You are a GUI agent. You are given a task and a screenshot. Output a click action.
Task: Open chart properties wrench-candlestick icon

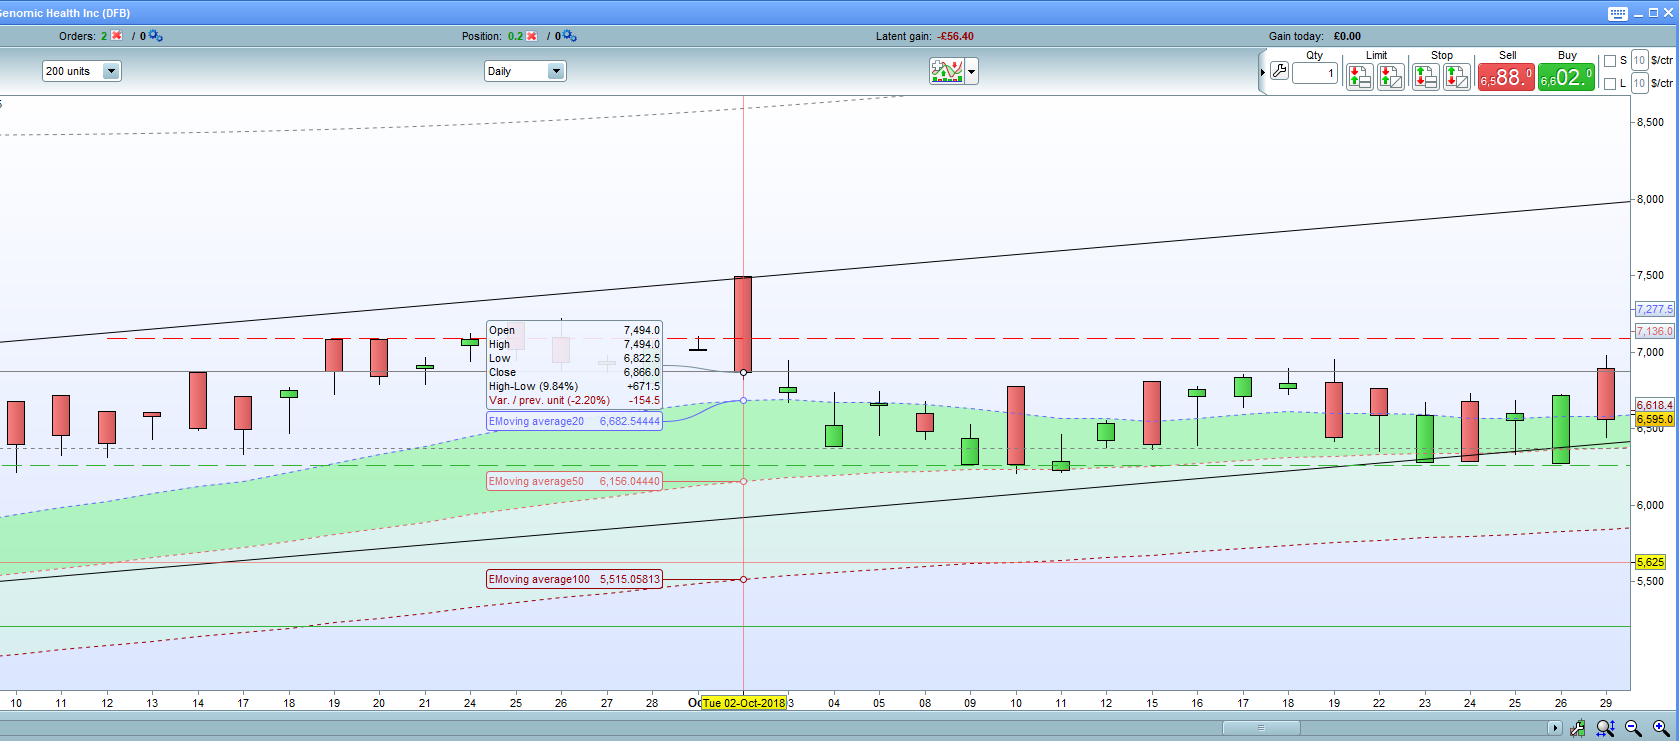coord(1578,728)
